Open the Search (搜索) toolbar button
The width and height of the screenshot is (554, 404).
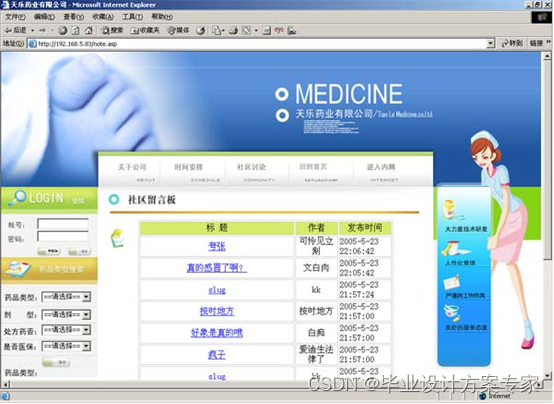(112, 30)
